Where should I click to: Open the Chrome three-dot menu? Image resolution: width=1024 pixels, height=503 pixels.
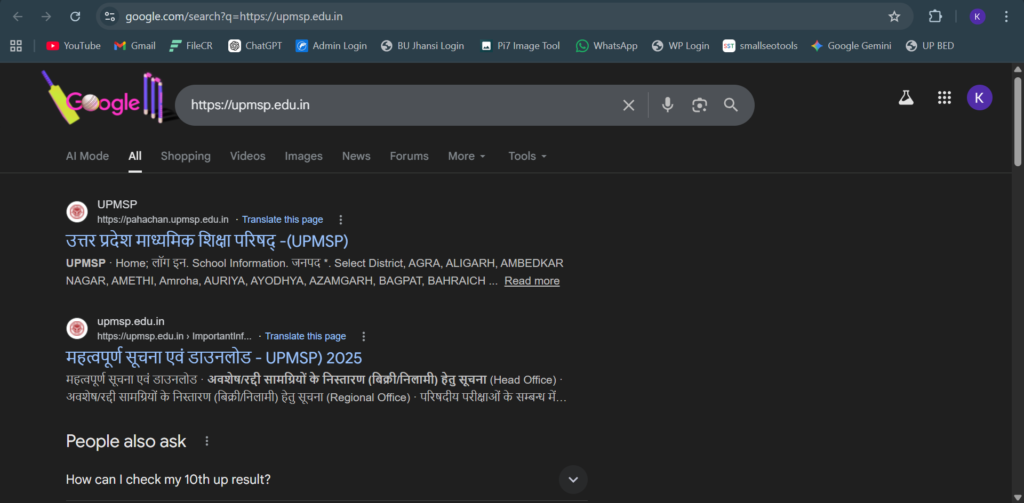point(1006,17)
